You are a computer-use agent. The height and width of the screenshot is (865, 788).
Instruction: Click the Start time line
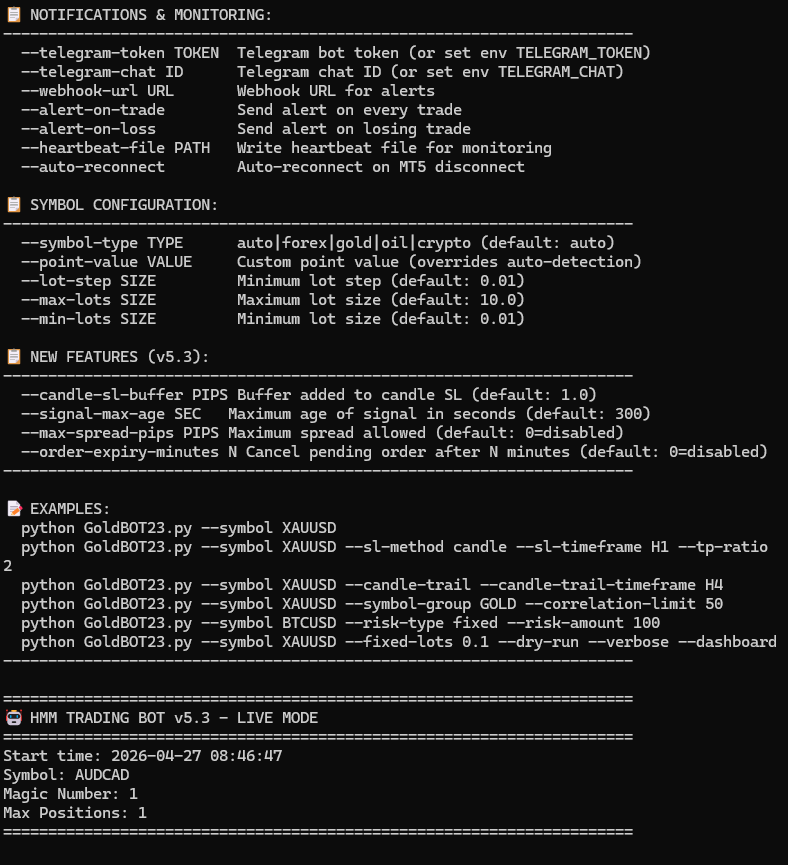[x=142, y=755]
